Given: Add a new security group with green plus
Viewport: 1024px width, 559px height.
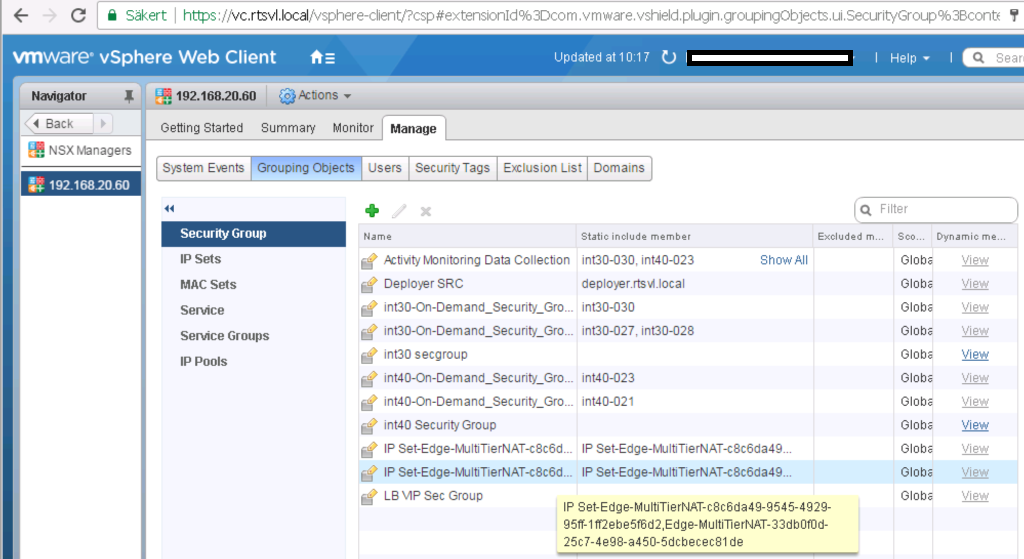Looking at the screenshot, I should click(372, 210).
